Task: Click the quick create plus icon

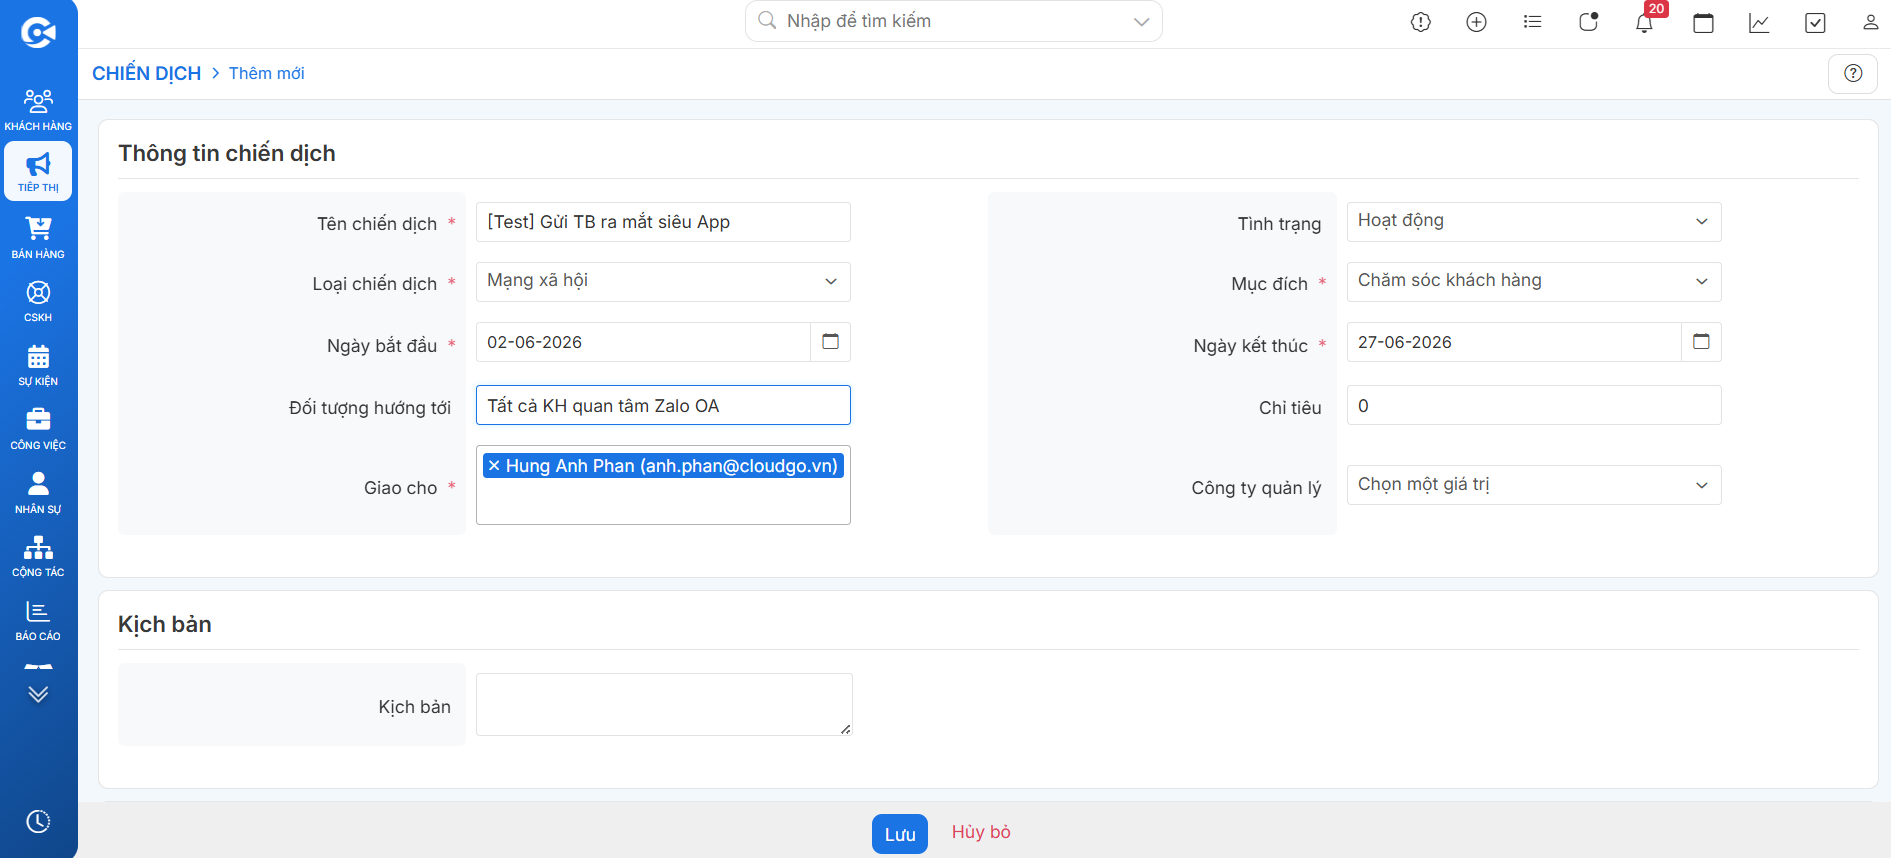Action: pyautogui.click(x=1476, y=22)
